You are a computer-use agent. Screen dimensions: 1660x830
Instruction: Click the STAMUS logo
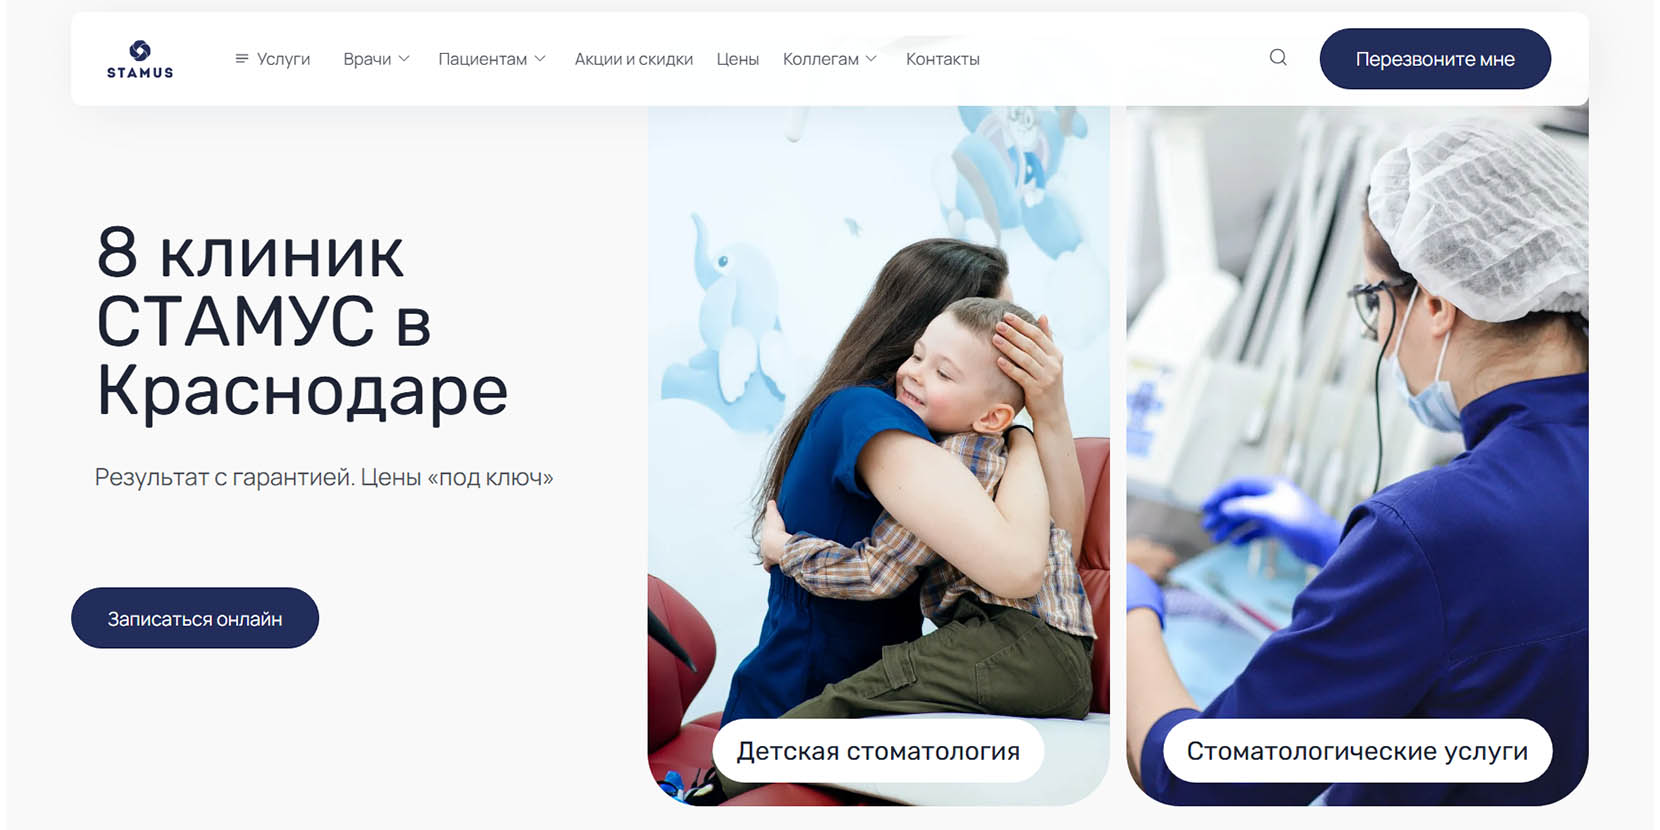(140, 59)
